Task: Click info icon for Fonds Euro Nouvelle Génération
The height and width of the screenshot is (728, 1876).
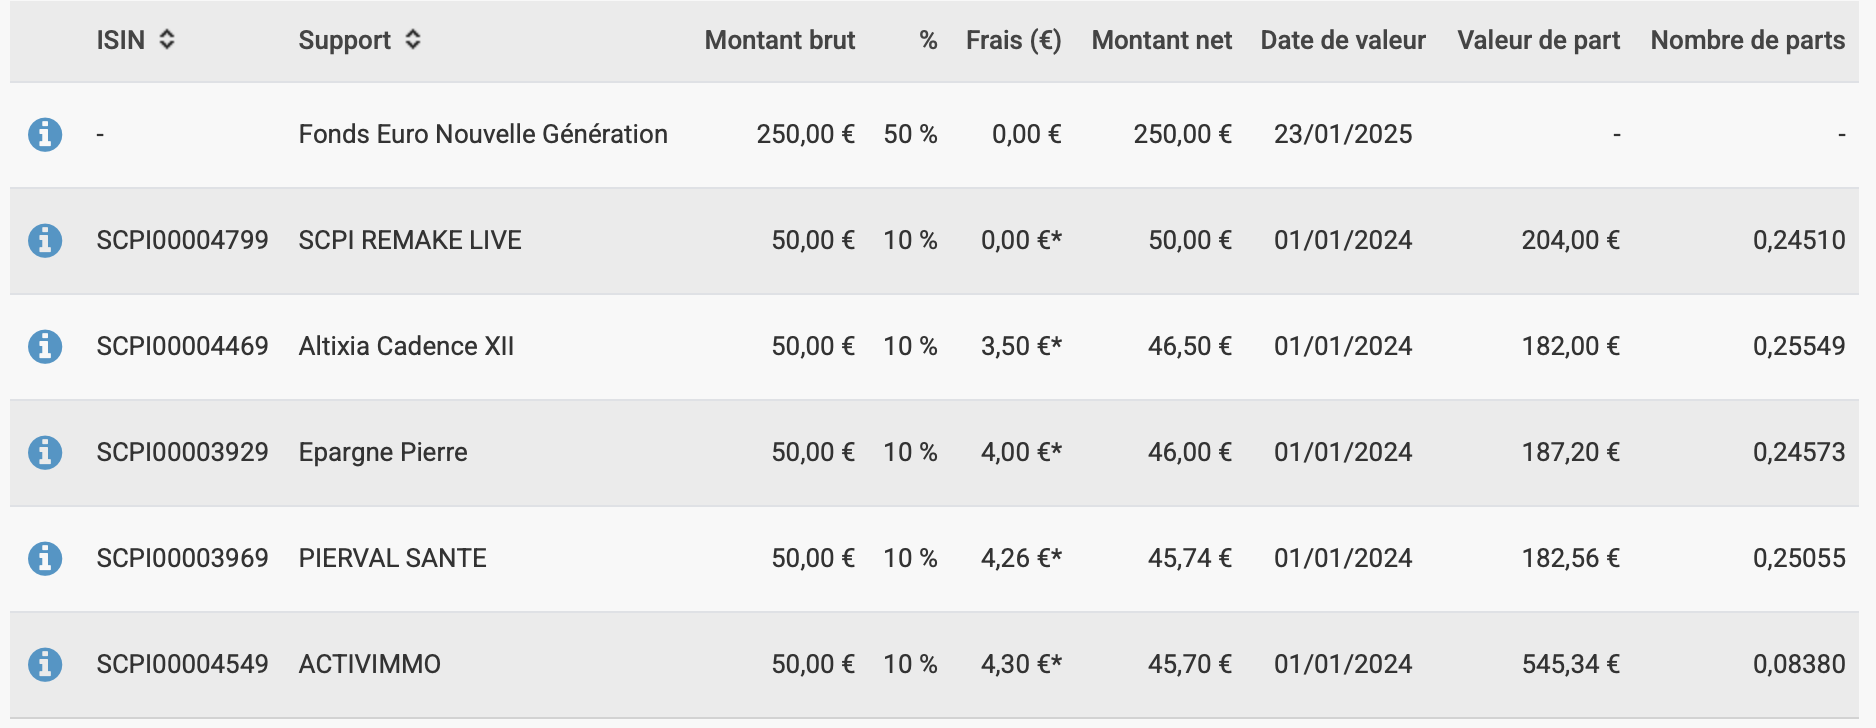Action: point(45,134)
